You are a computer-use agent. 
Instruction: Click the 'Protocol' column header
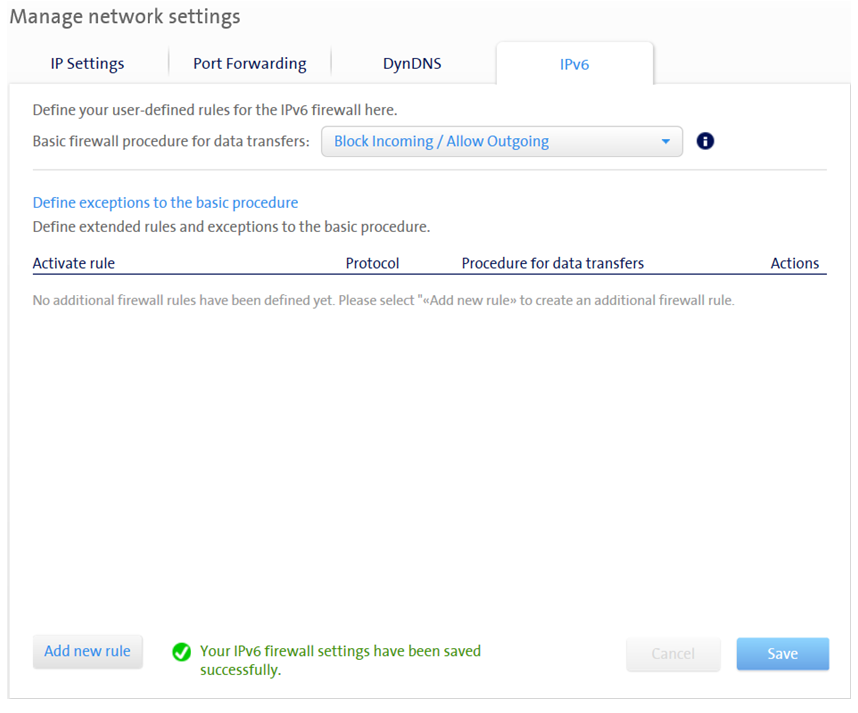(x=372, y=264)
